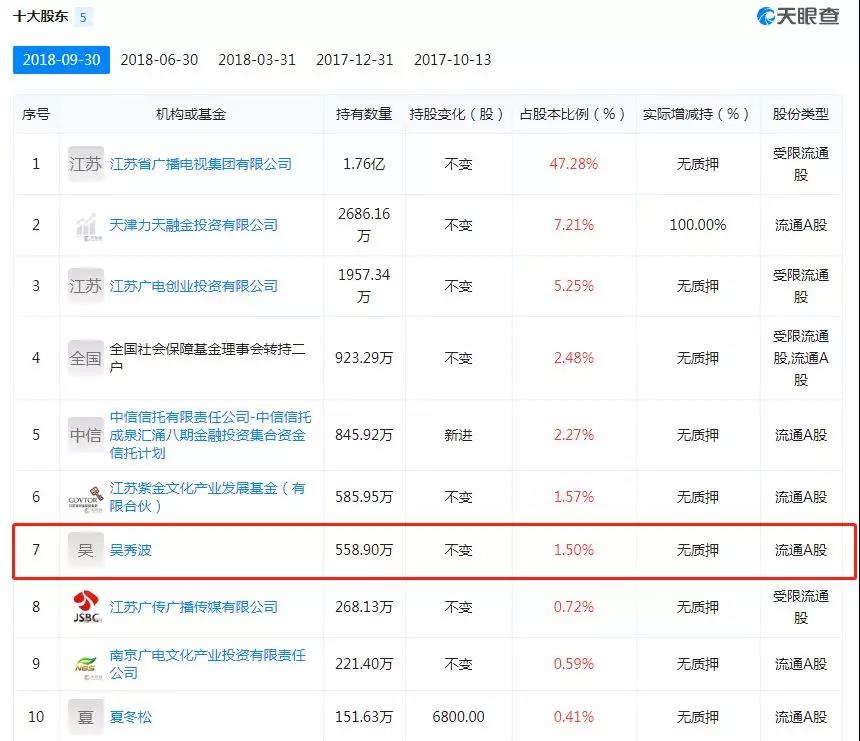Viewport: 860px width, 741px height.
Task: Click the 股份类型 column header
Action: click(x=801, y=114)
